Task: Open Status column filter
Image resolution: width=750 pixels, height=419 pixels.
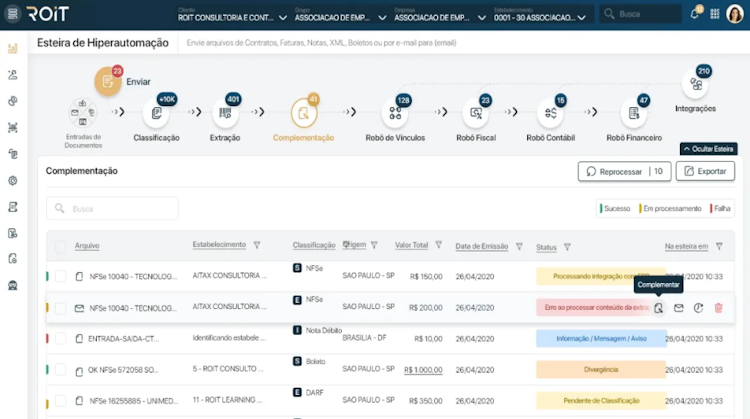Action: click(567, 247)
